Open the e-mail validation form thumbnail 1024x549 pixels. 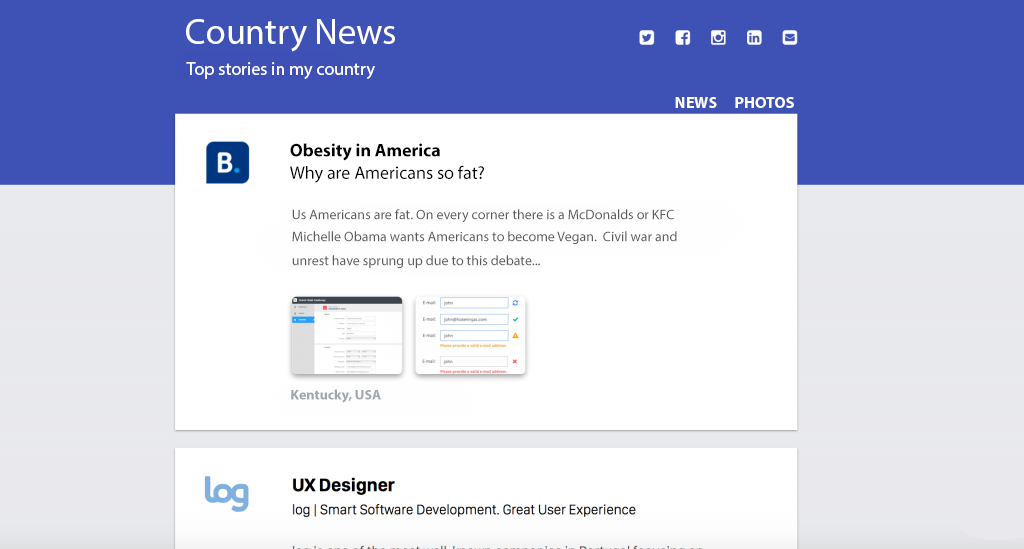pos(470,335)
